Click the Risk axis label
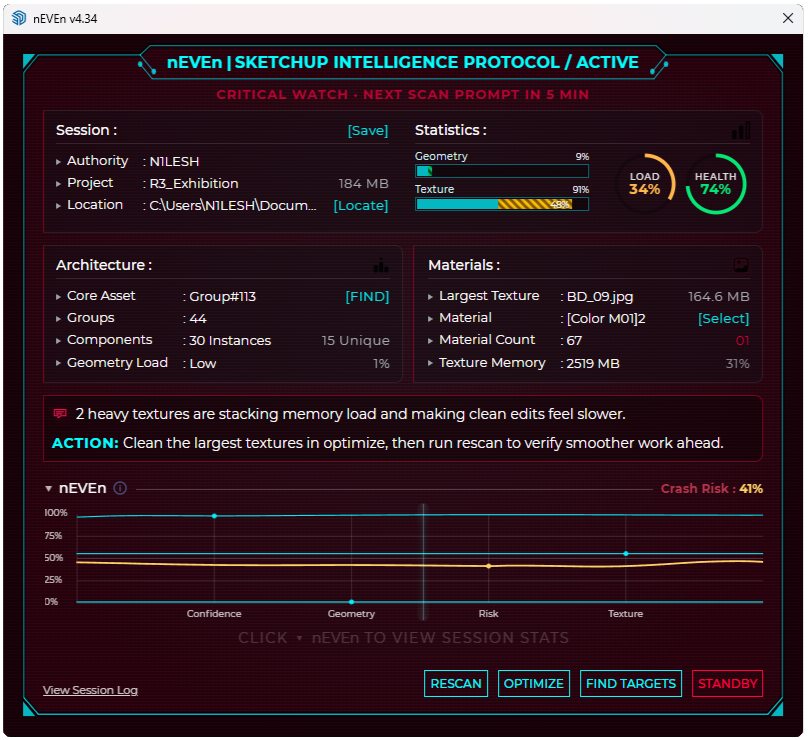Image resolution: width=808 pixels, height=740 pixels. 489,614
